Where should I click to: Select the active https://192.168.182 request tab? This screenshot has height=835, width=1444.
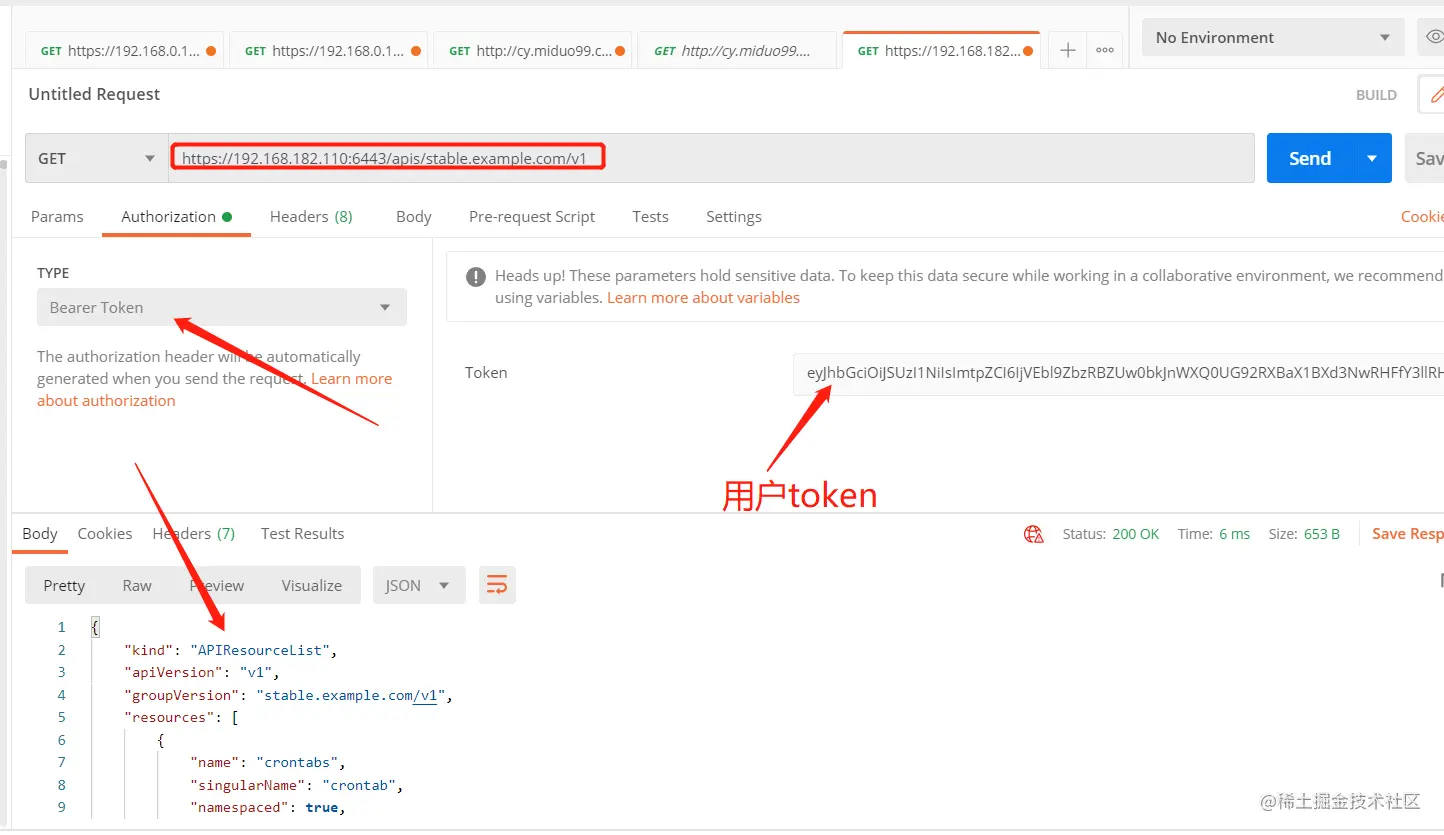click(x=941, y=50)
